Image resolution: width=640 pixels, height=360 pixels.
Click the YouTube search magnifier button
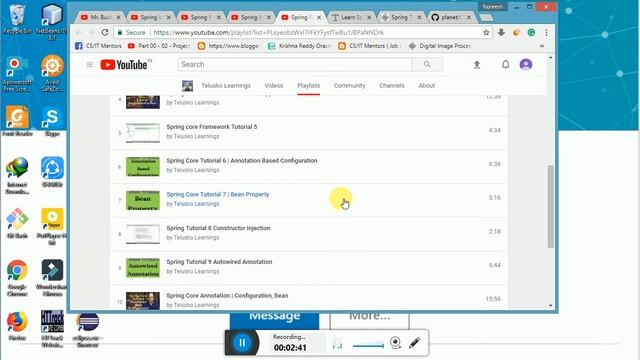(427, 64)
